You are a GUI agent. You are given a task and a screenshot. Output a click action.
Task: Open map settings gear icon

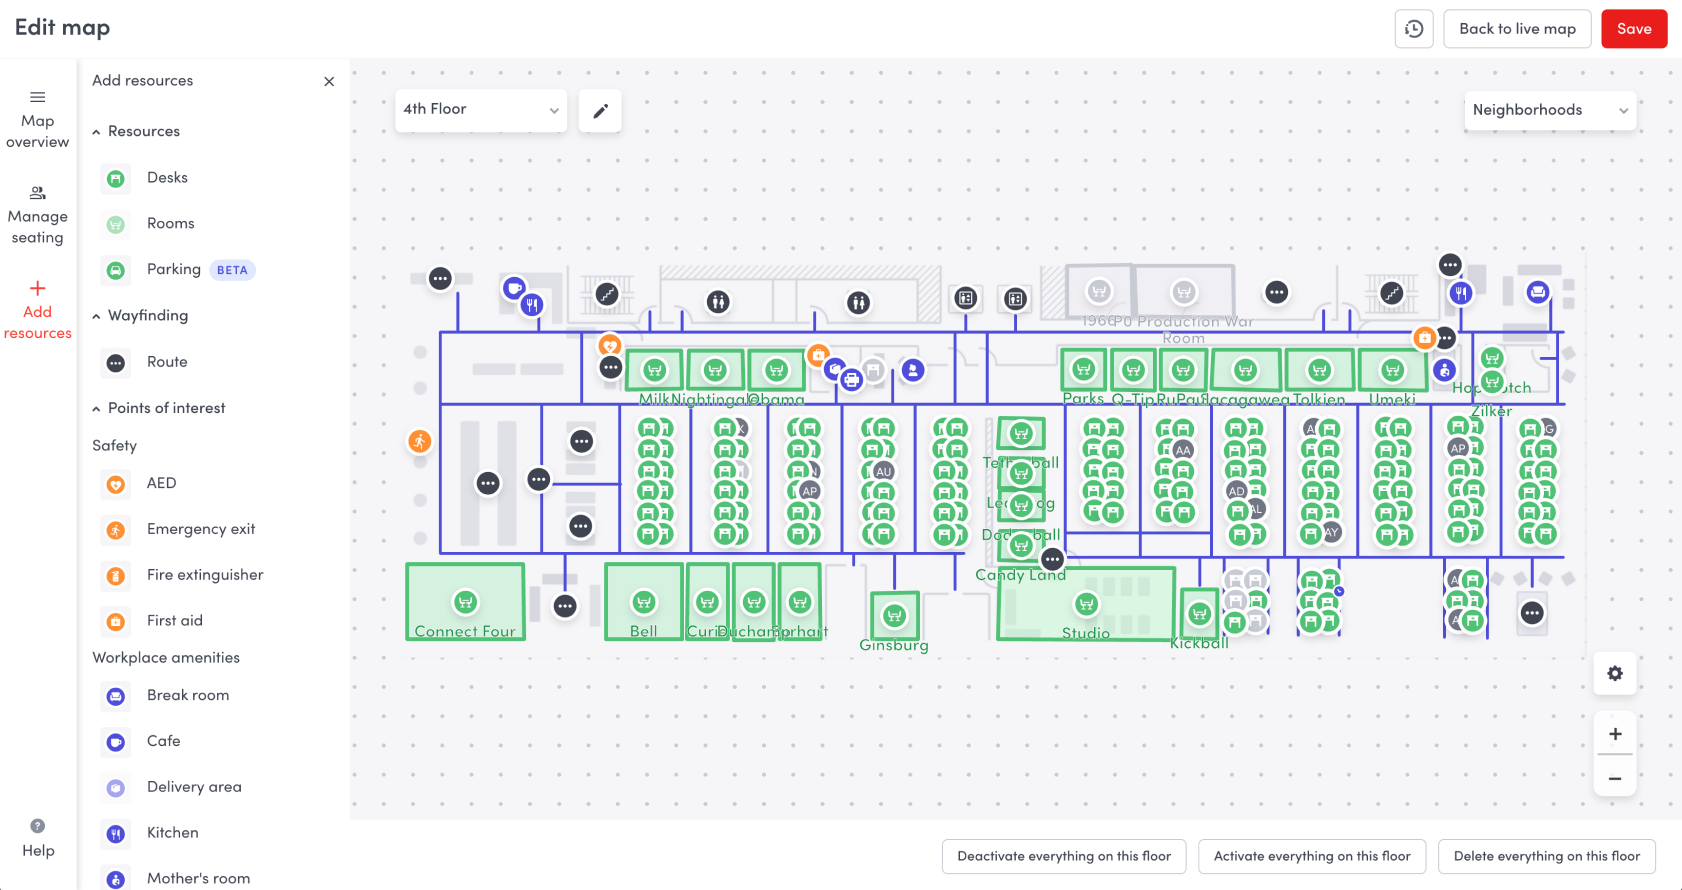coord(1614,673)
